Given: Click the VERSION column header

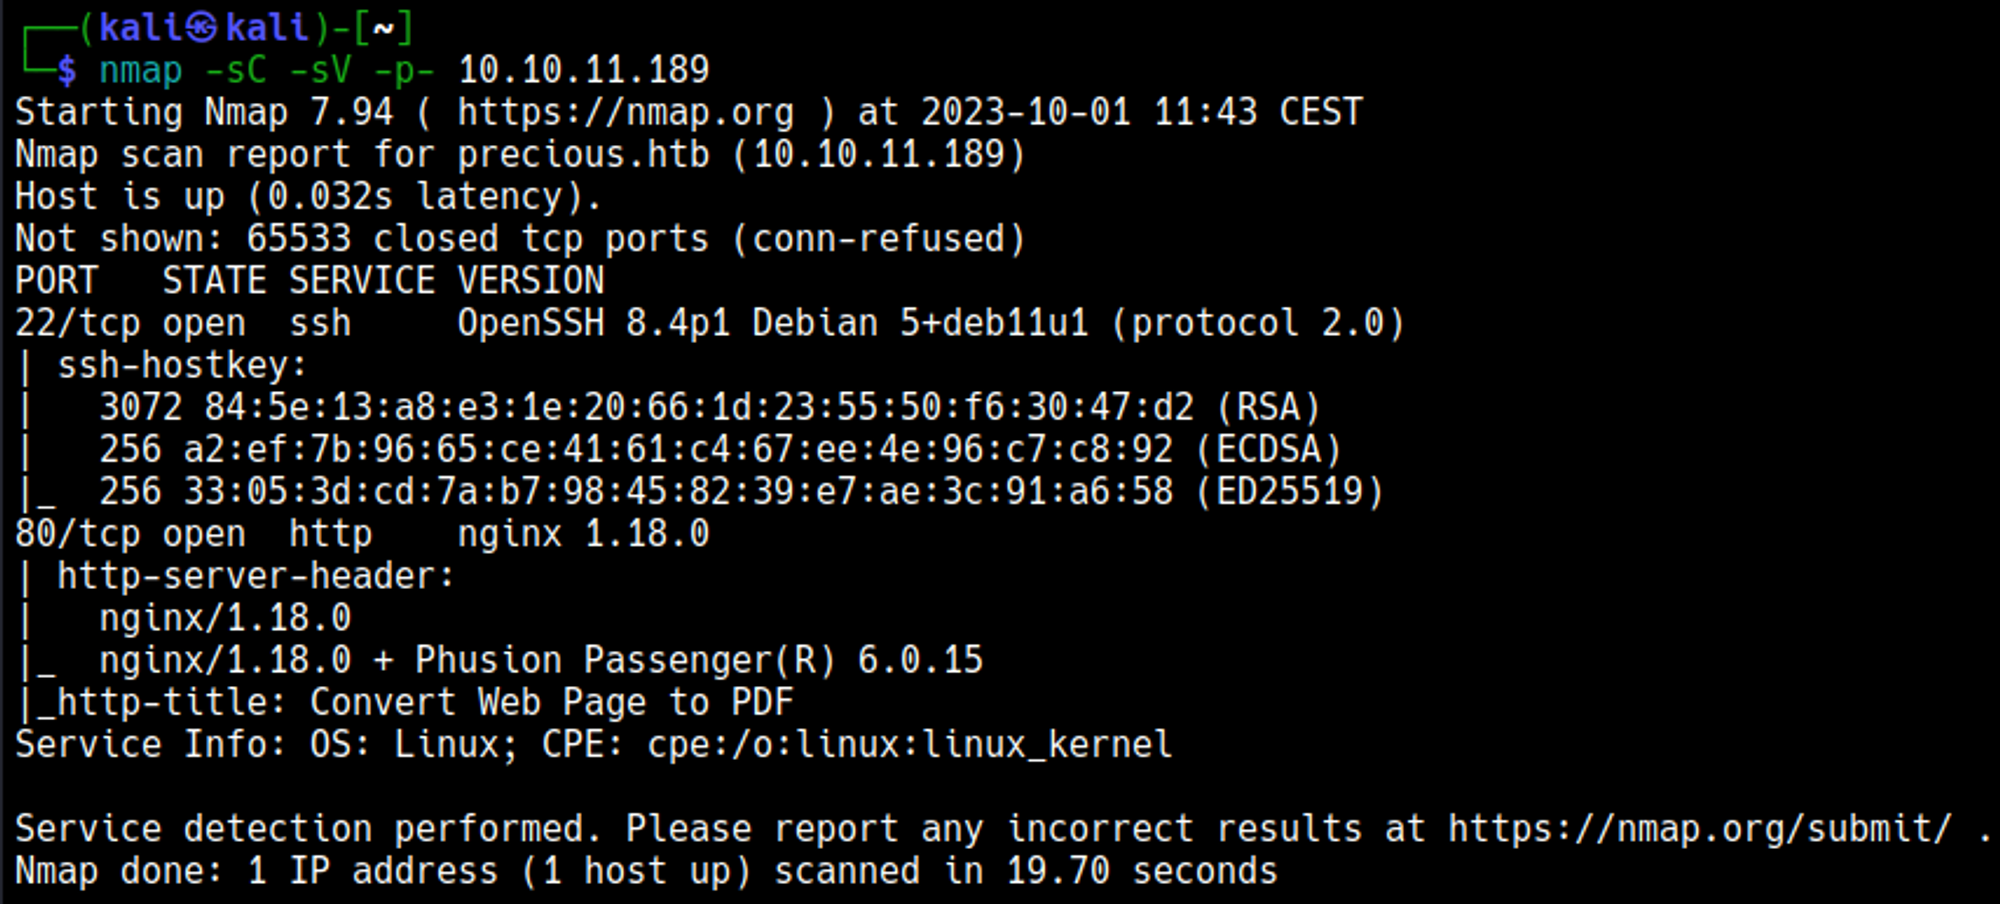Looking at the screenshot, I should pos(530,281).
